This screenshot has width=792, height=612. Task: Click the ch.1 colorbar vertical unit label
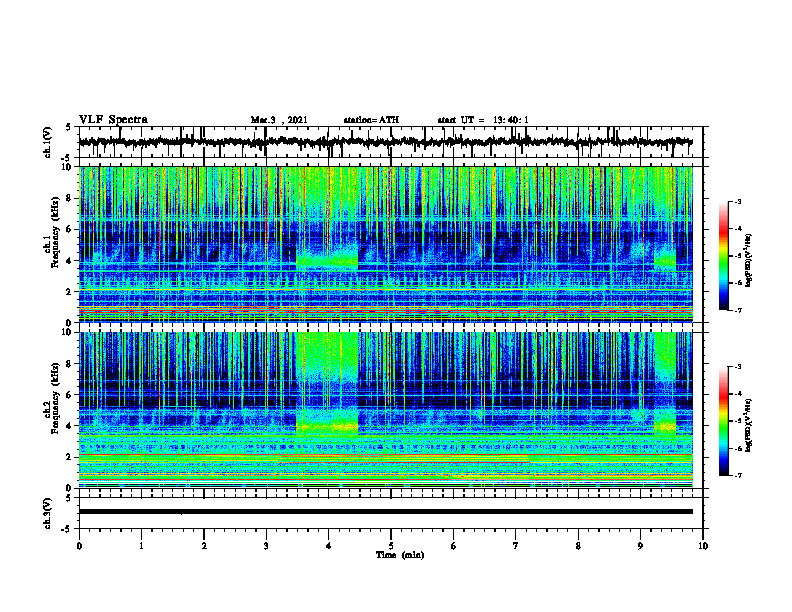click(x=749, y=261)
